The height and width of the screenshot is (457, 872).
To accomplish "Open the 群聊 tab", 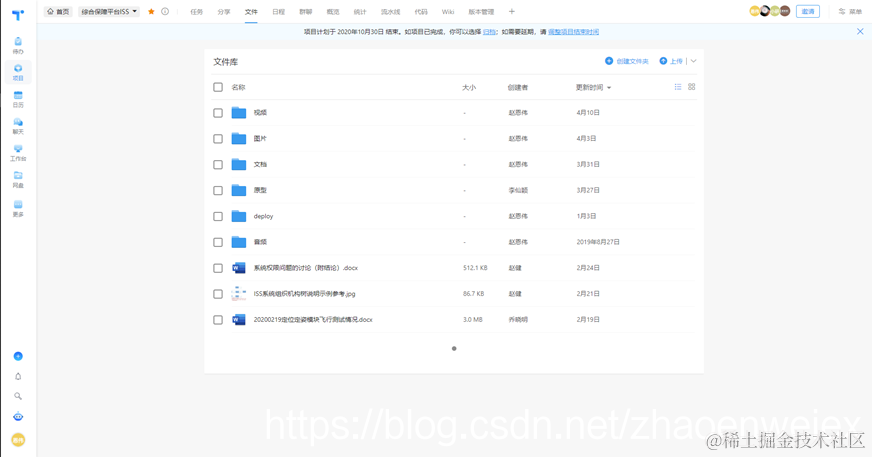I will 306,12.
